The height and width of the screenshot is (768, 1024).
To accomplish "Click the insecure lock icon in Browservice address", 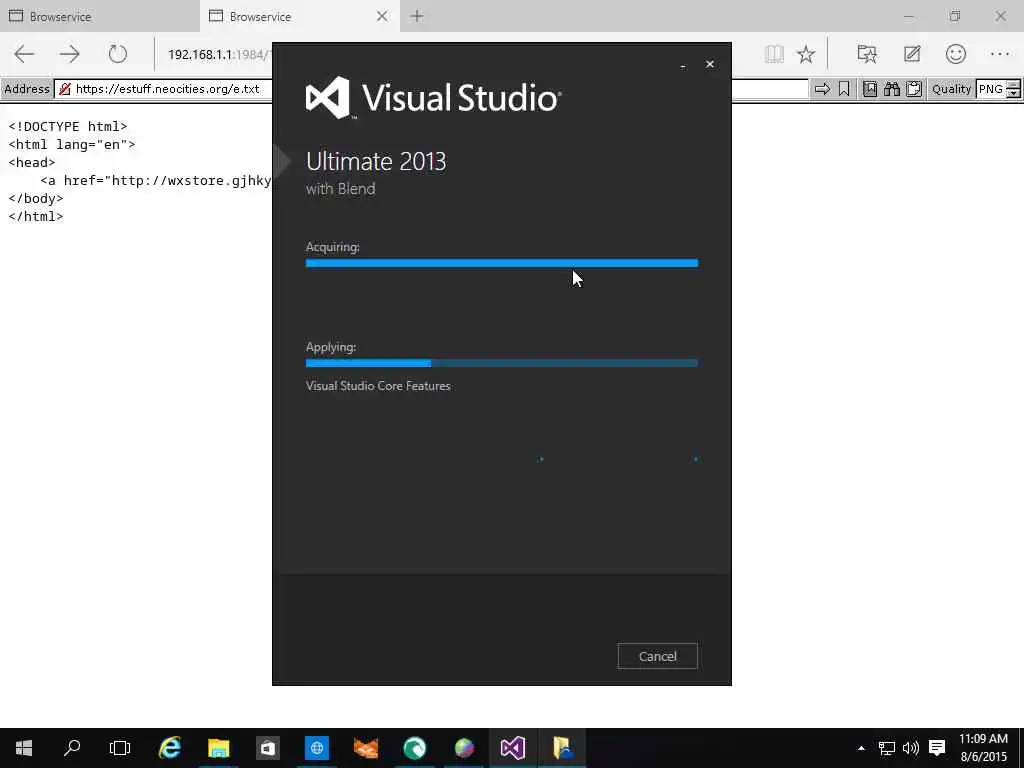I will (65, 89).
